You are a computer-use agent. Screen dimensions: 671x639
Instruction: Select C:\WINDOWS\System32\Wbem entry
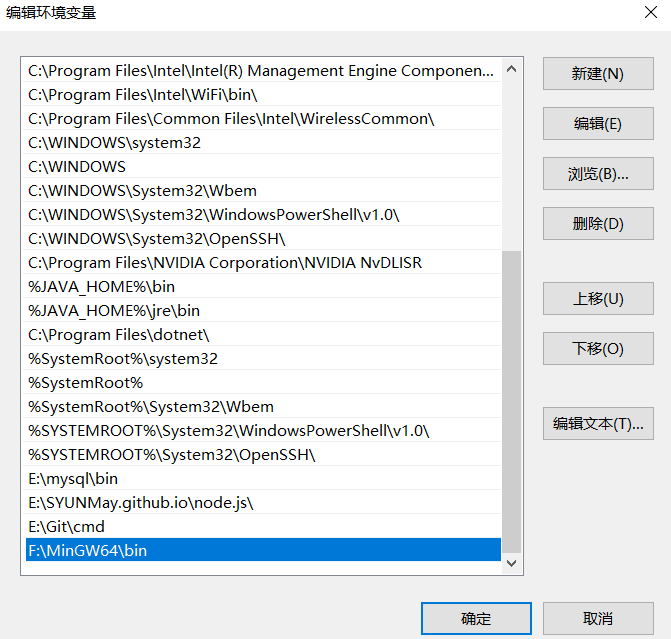pyautogui.click(x=263, y=190)
